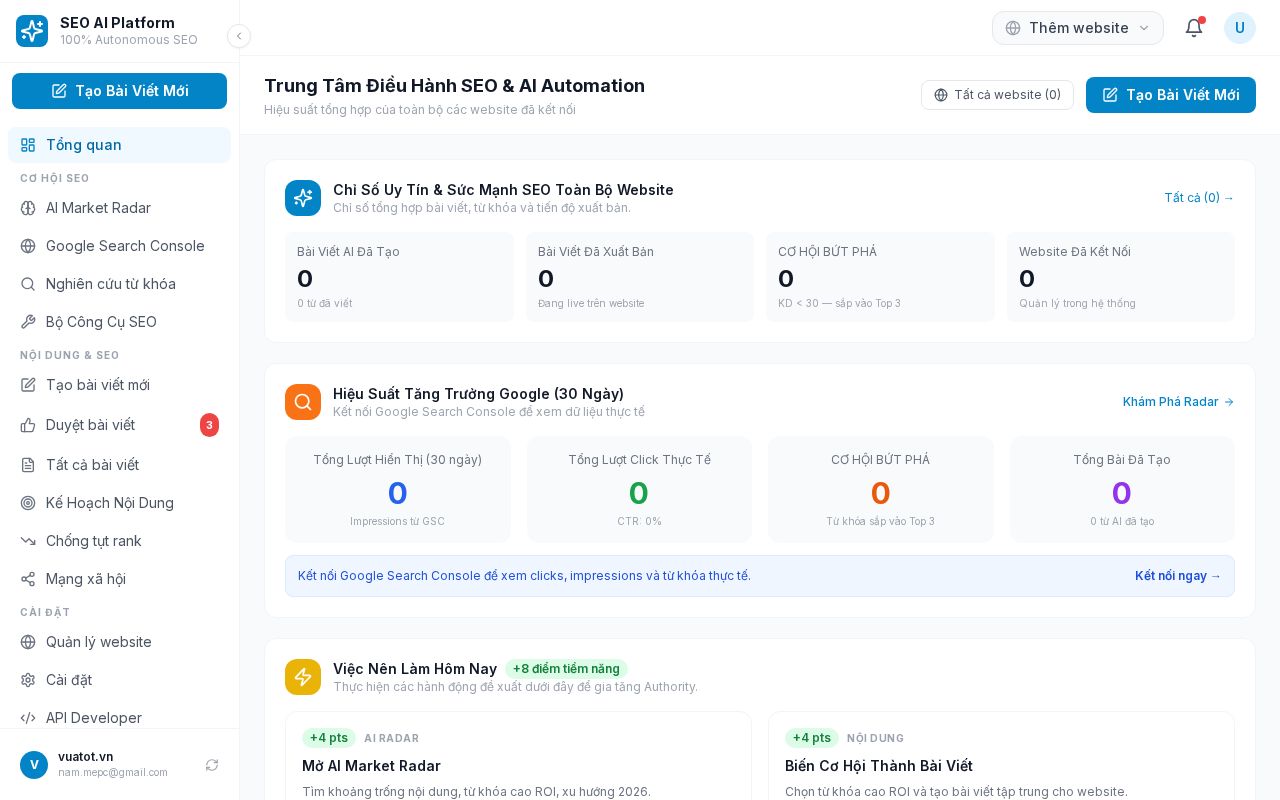Collapse the sidebar with the chevron button
This screenshot has width=1280, height=800.
[239, 36]
